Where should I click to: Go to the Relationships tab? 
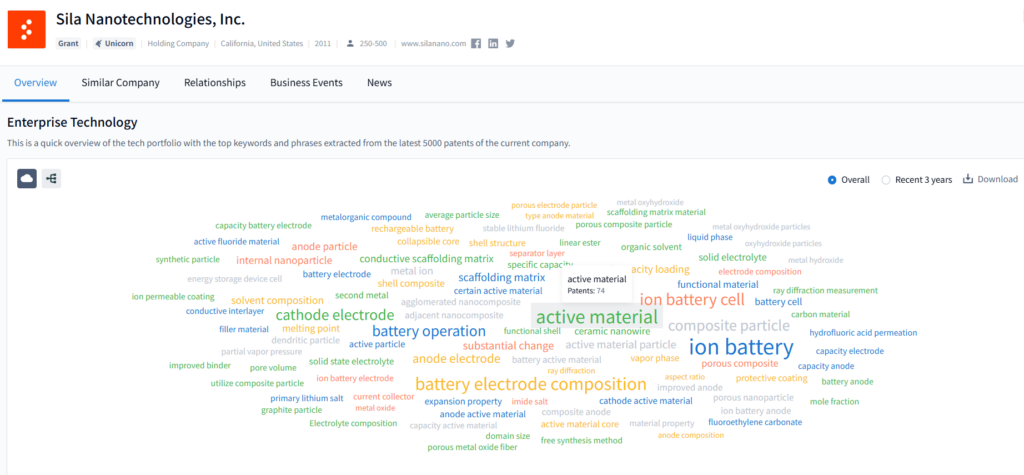point(214,83)
